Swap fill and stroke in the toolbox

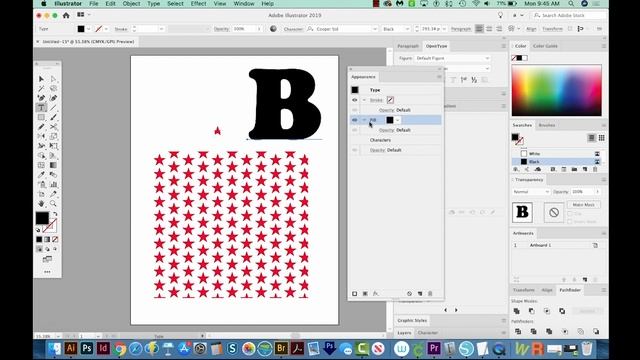[x=55, y=214]
